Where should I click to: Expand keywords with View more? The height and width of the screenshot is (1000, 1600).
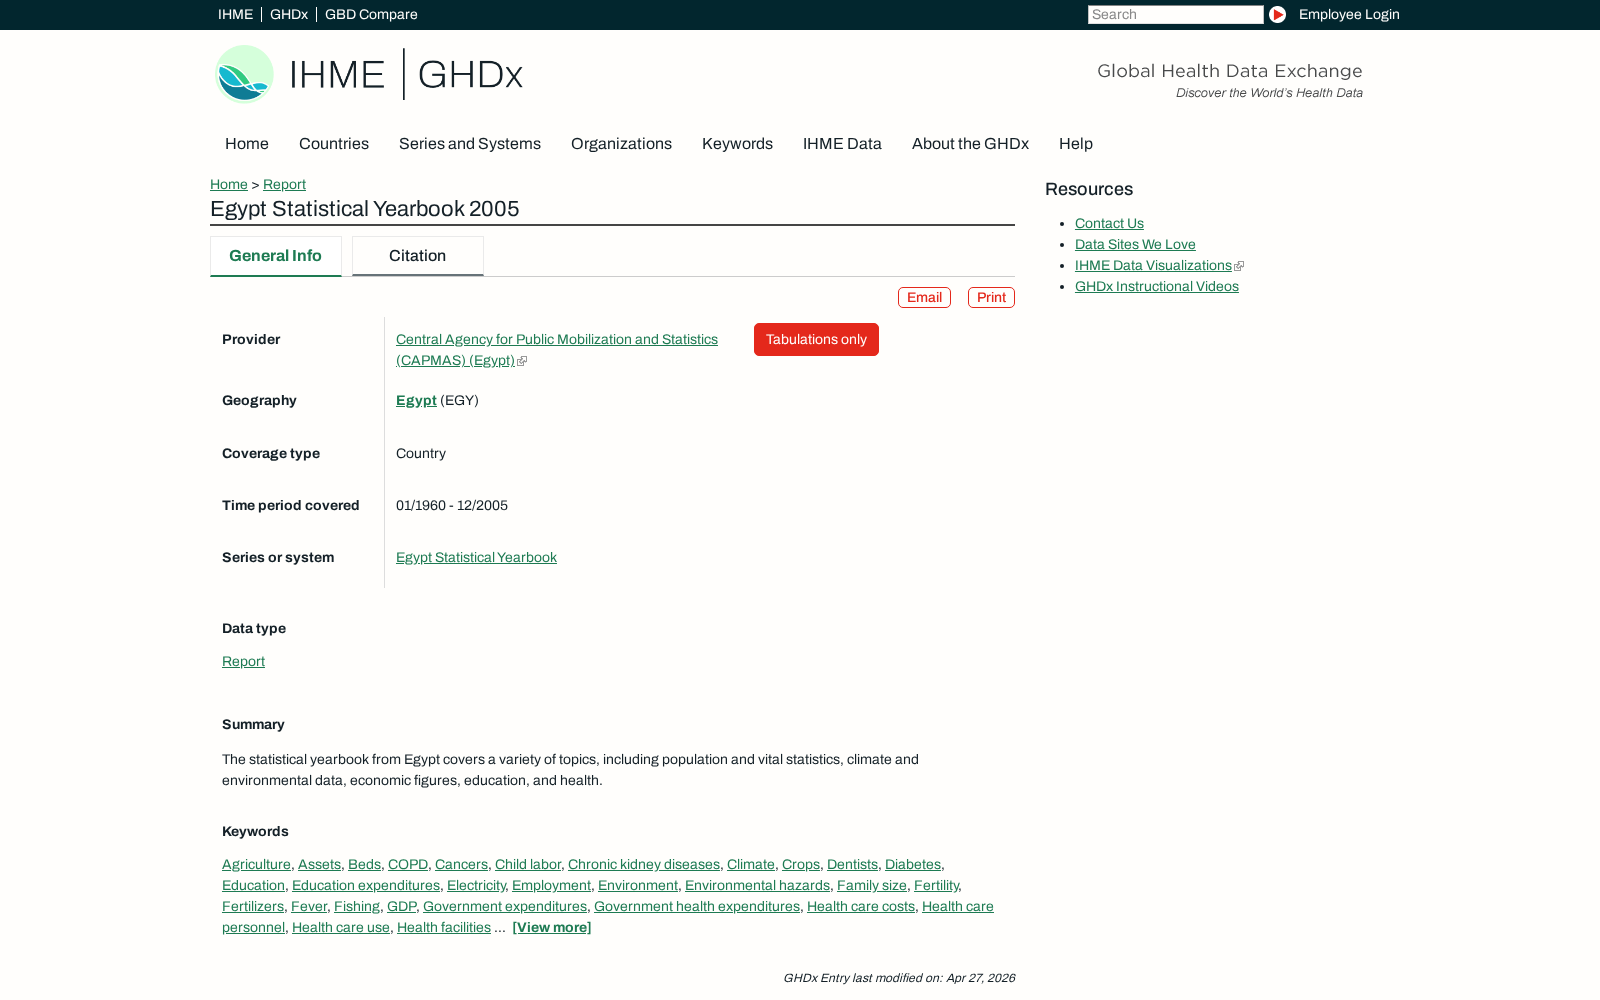[551, 927]
